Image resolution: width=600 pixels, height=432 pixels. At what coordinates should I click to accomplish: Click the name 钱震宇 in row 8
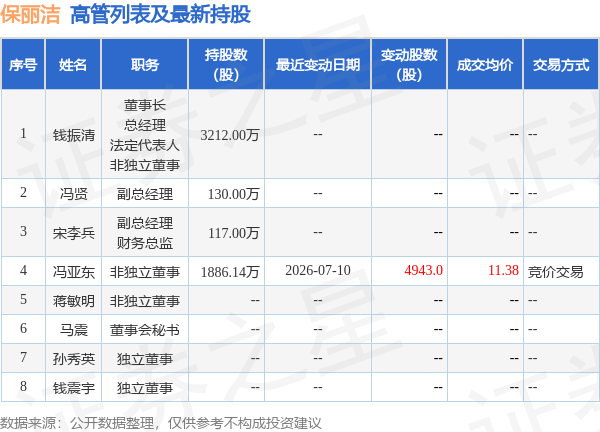pos(73,388)
